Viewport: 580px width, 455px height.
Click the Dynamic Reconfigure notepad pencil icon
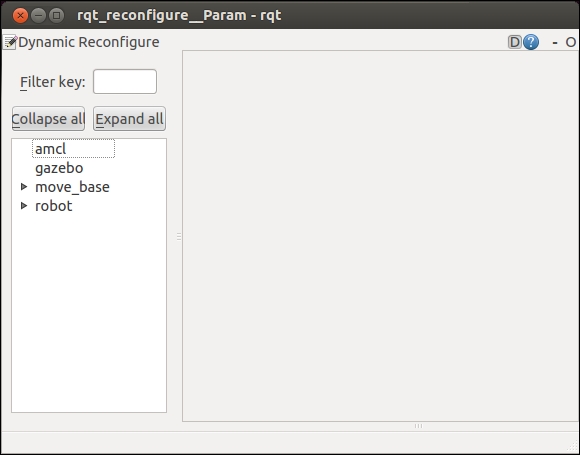pos(10,42)
